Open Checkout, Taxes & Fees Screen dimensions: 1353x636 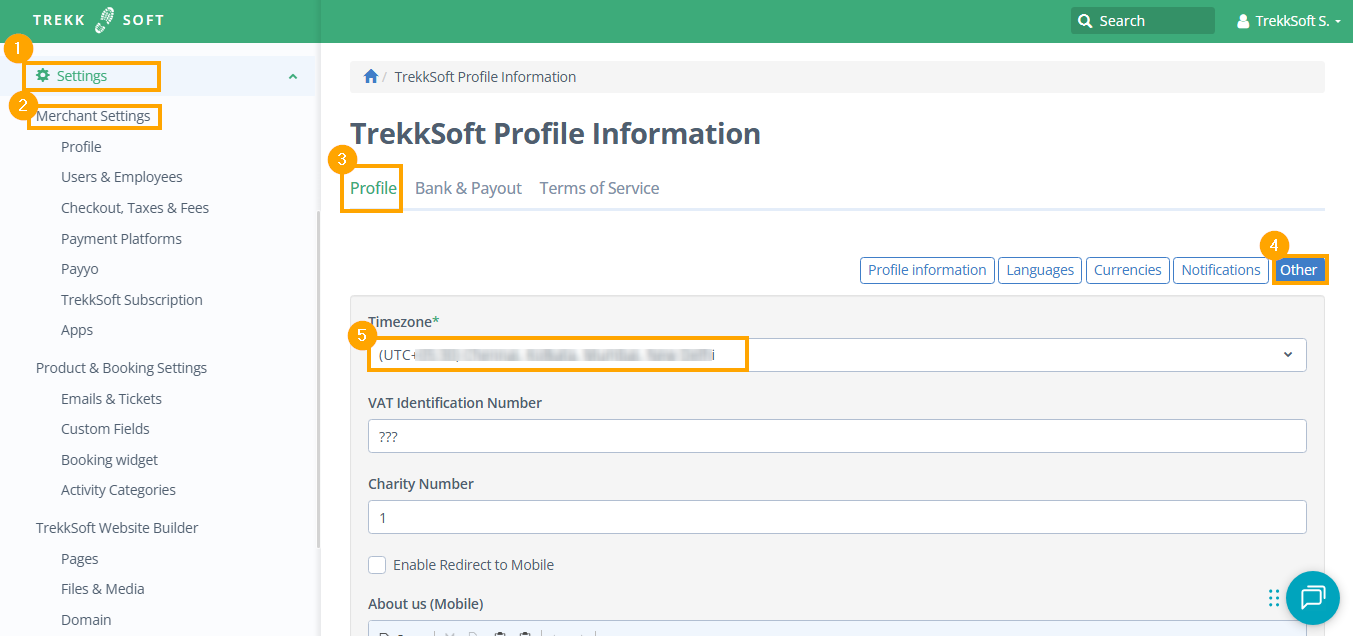pos(135,208)
